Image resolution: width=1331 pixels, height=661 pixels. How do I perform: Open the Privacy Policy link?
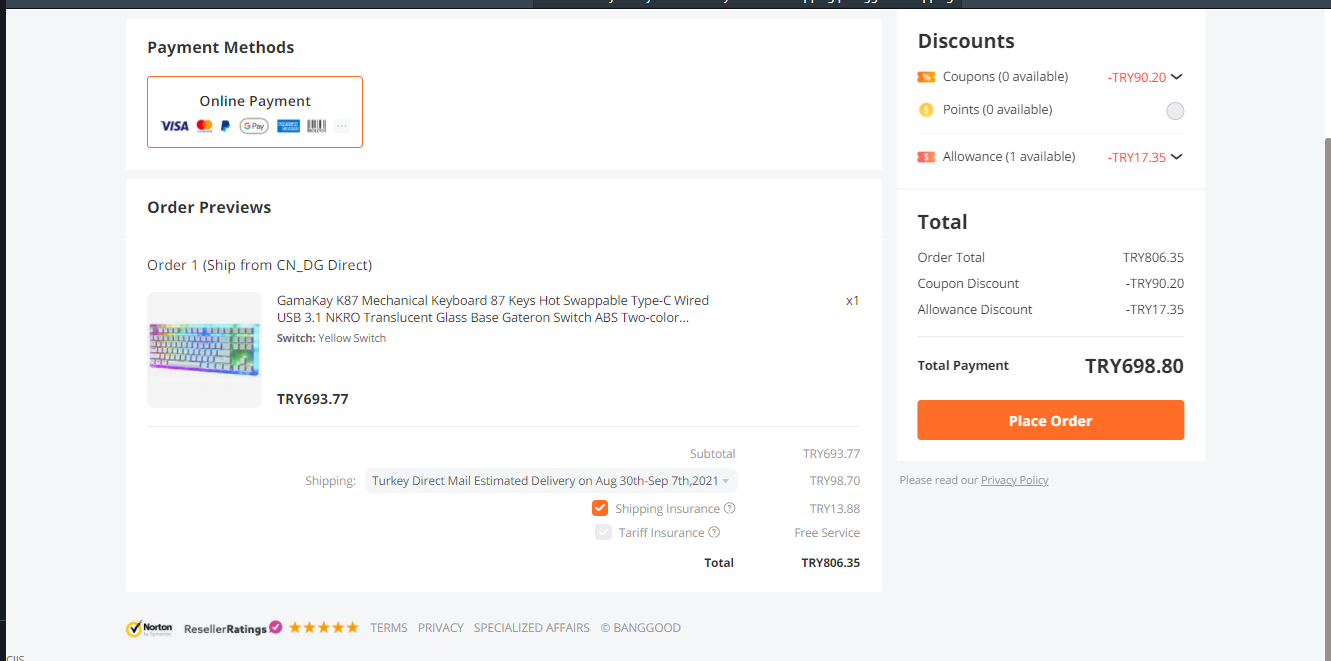coord(1014,480)
